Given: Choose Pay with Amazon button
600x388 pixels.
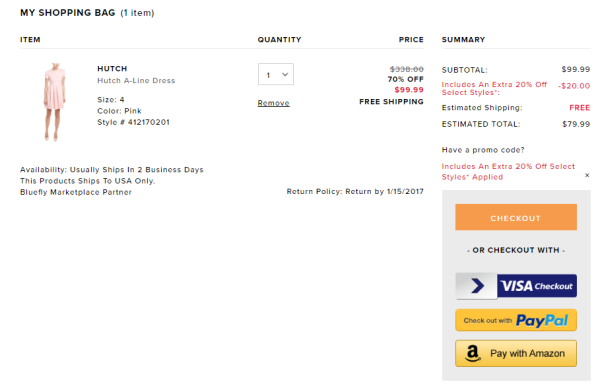Looking at the screenshot, I should point(516,353).
